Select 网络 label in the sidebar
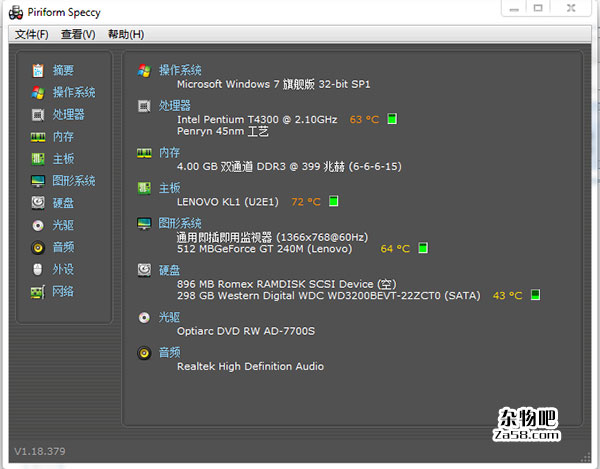The height and width of the screenshot is (469, 600). point(63,292)
